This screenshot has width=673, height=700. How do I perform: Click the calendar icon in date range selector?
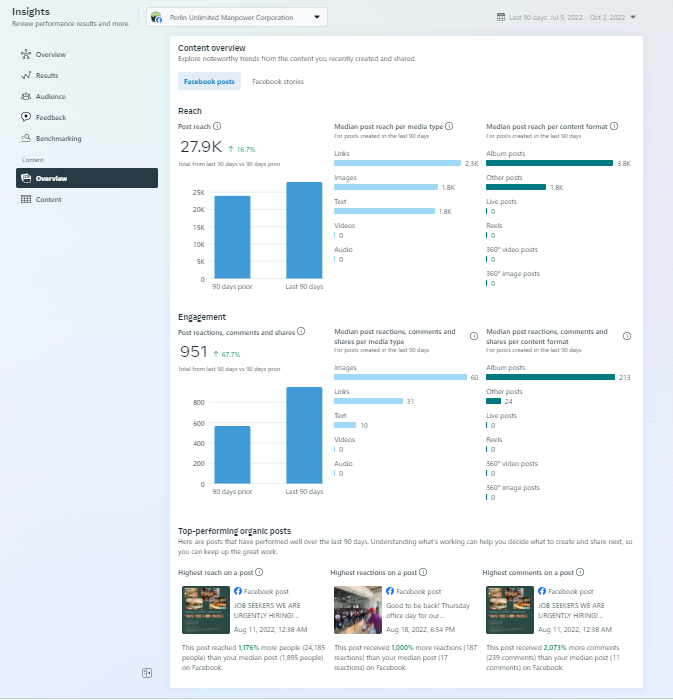tap(501, 17)
